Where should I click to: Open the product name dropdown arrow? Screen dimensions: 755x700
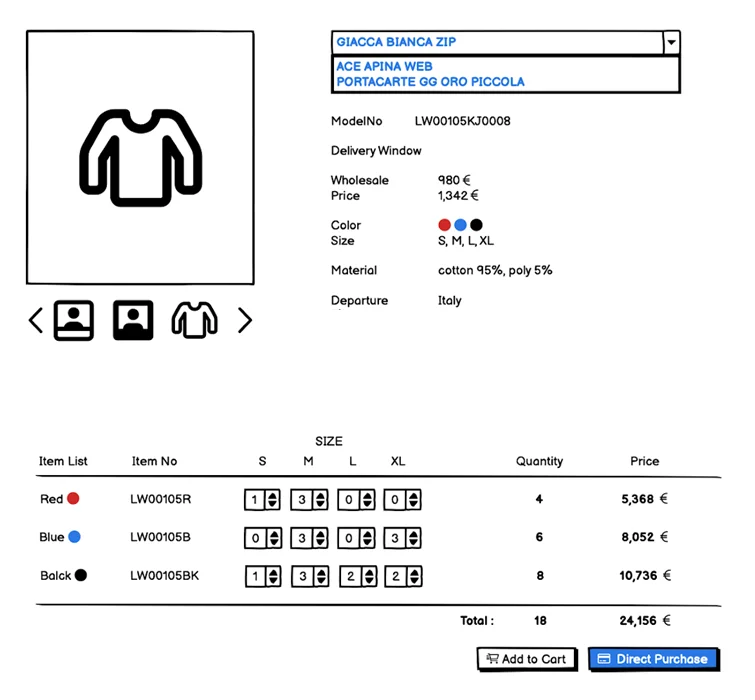coord(671,42)
